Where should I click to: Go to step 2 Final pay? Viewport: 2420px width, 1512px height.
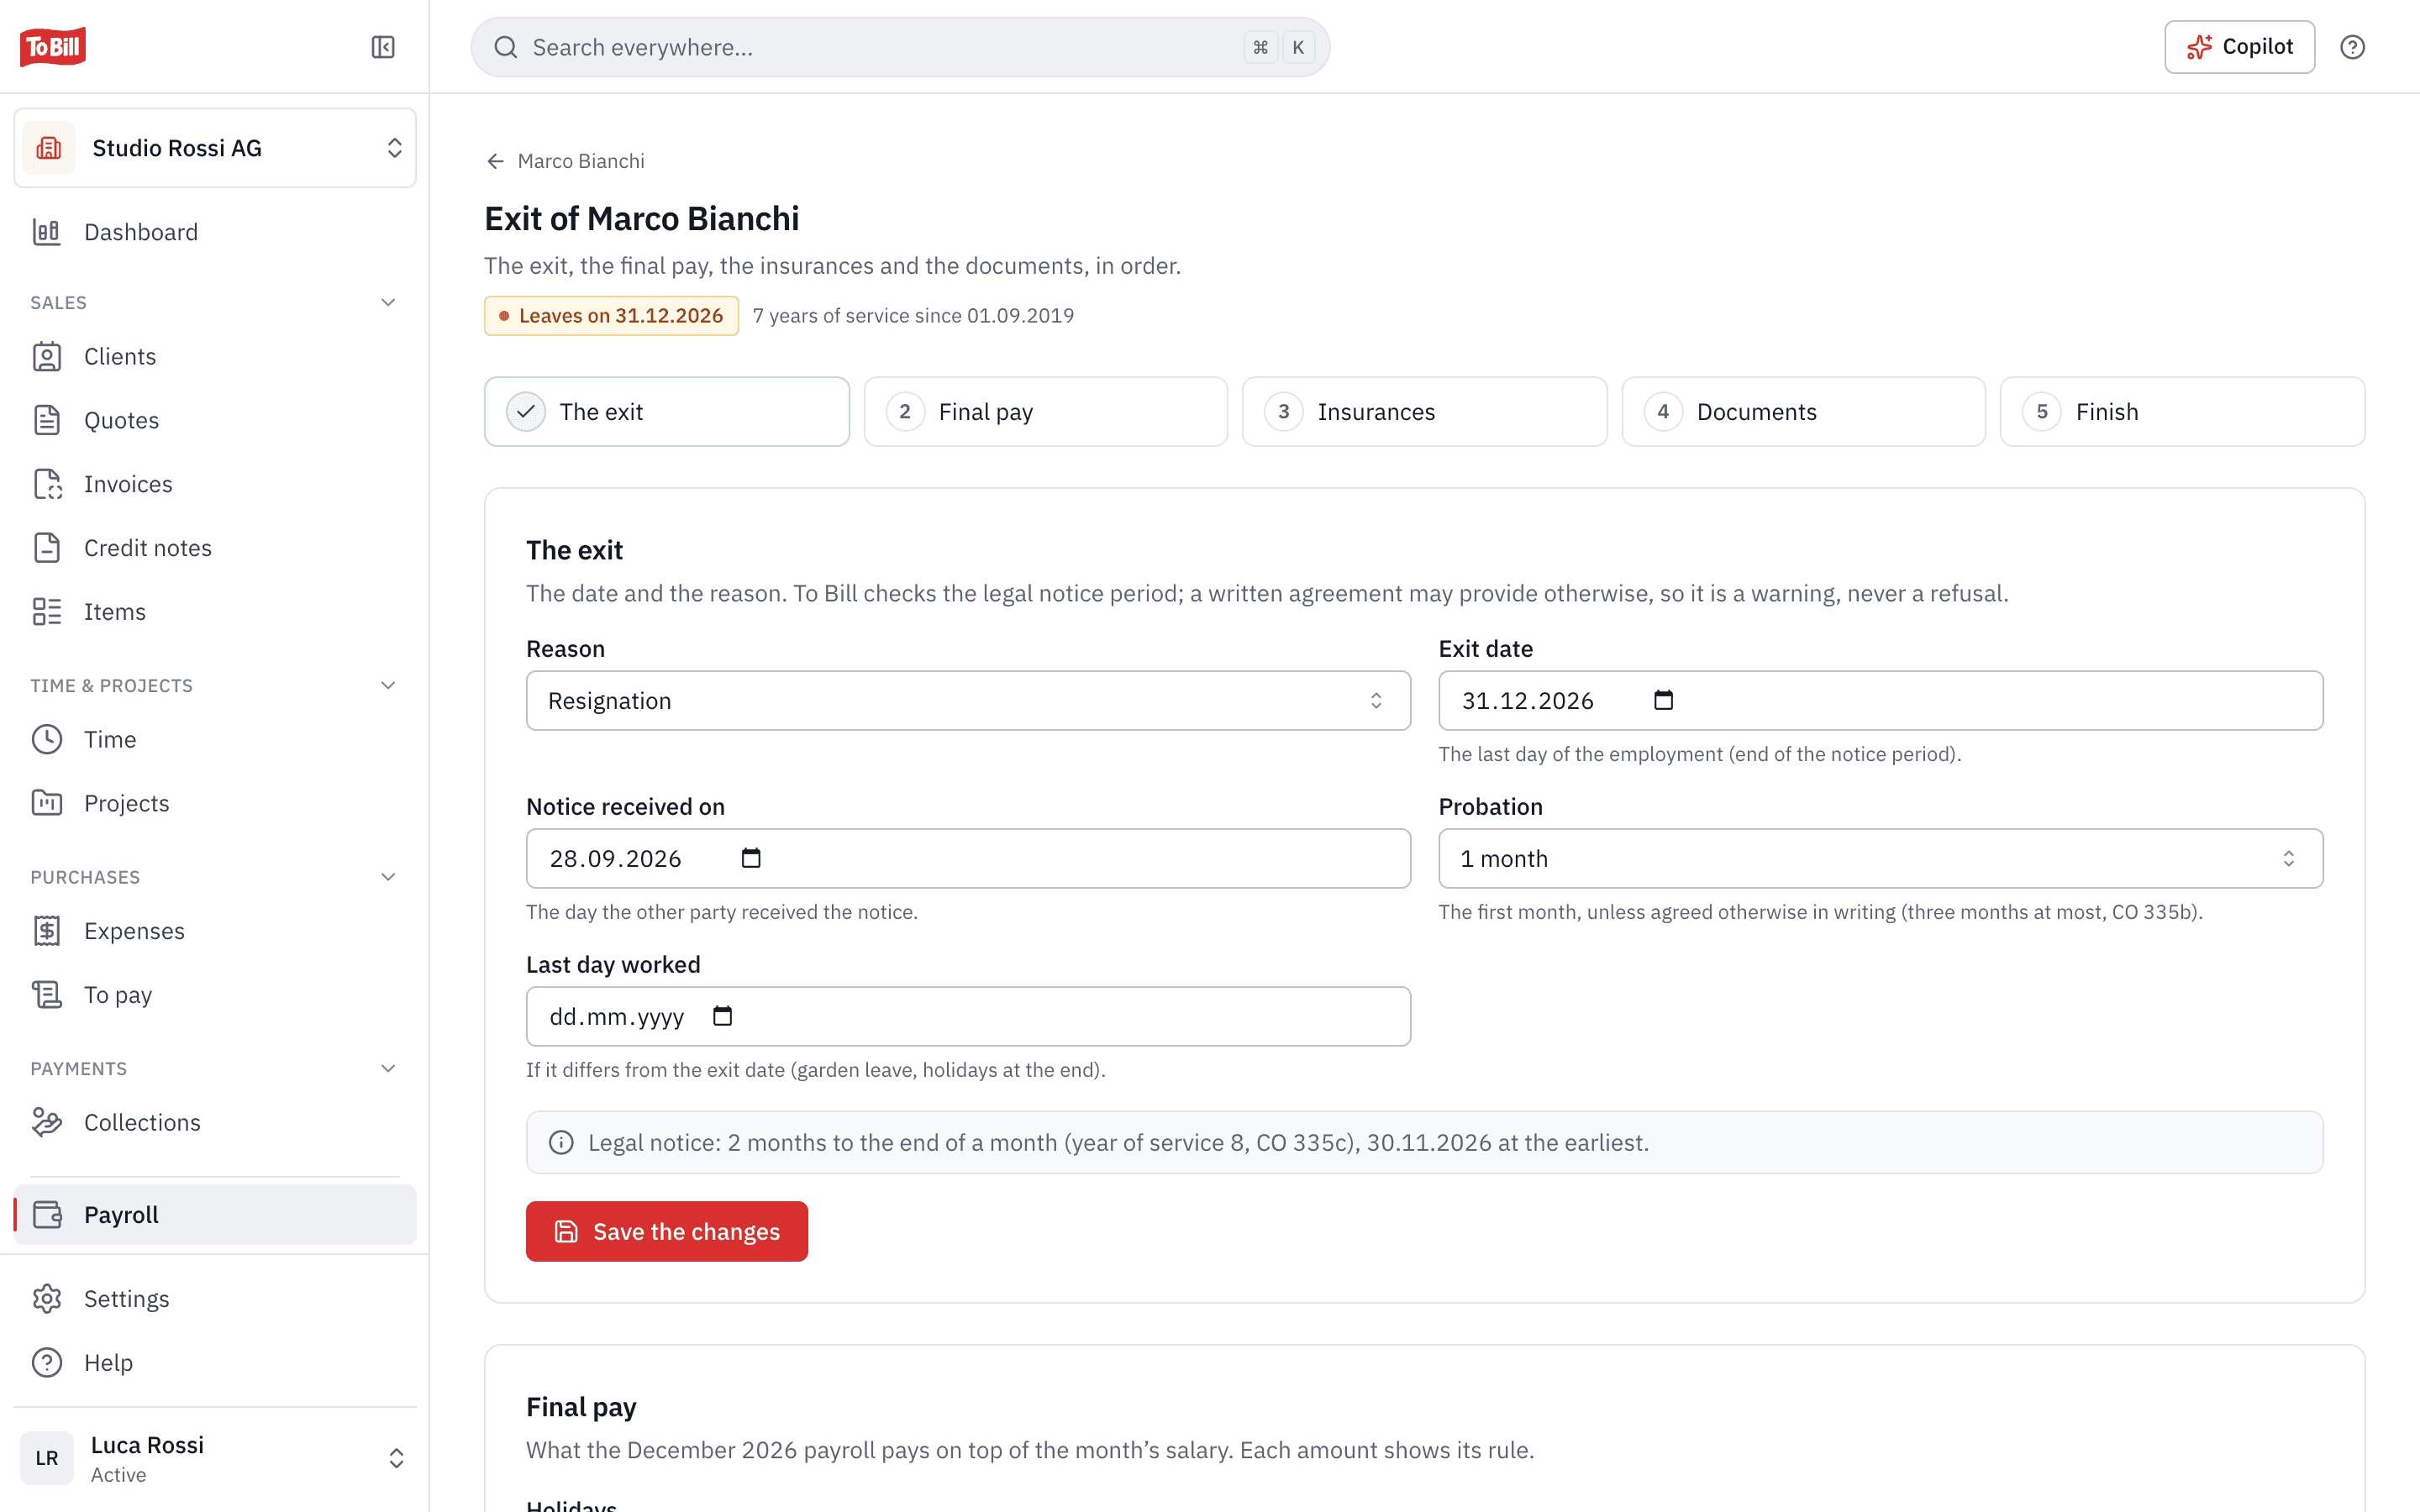pyautogui.click(x=1045, y=411)
